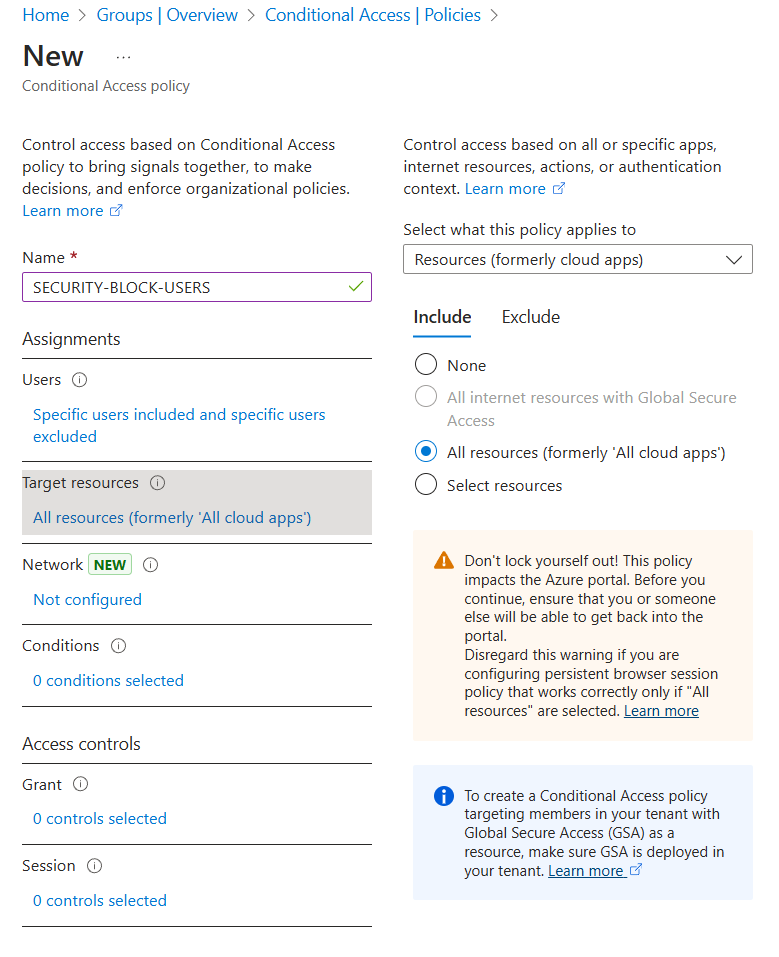The width and height of the screenshot is (779, 957).
Task: Click the policy Name input field
Action: [x=197, y=287]
